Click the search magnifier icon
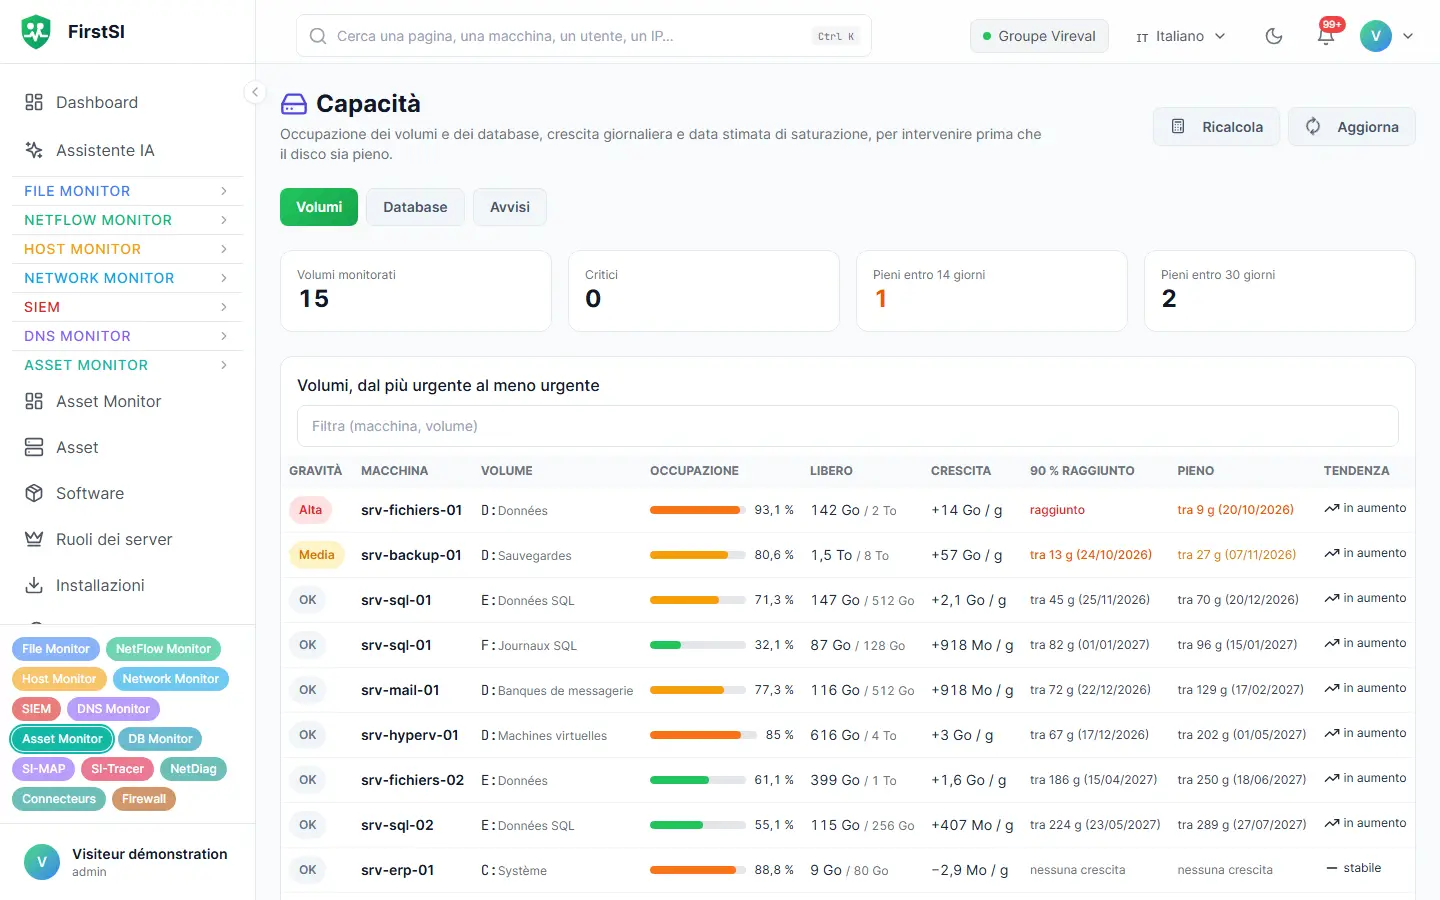This screenshot has width=1440, height=900. coord(318,36)
